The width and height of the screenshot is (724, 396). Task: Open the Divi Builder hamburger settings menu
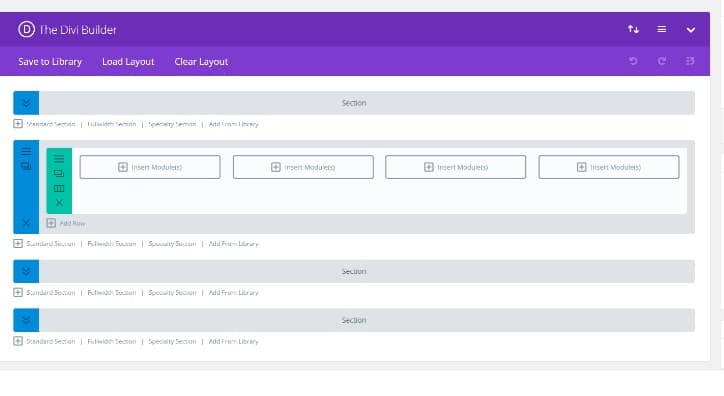[x=662, y=30]
